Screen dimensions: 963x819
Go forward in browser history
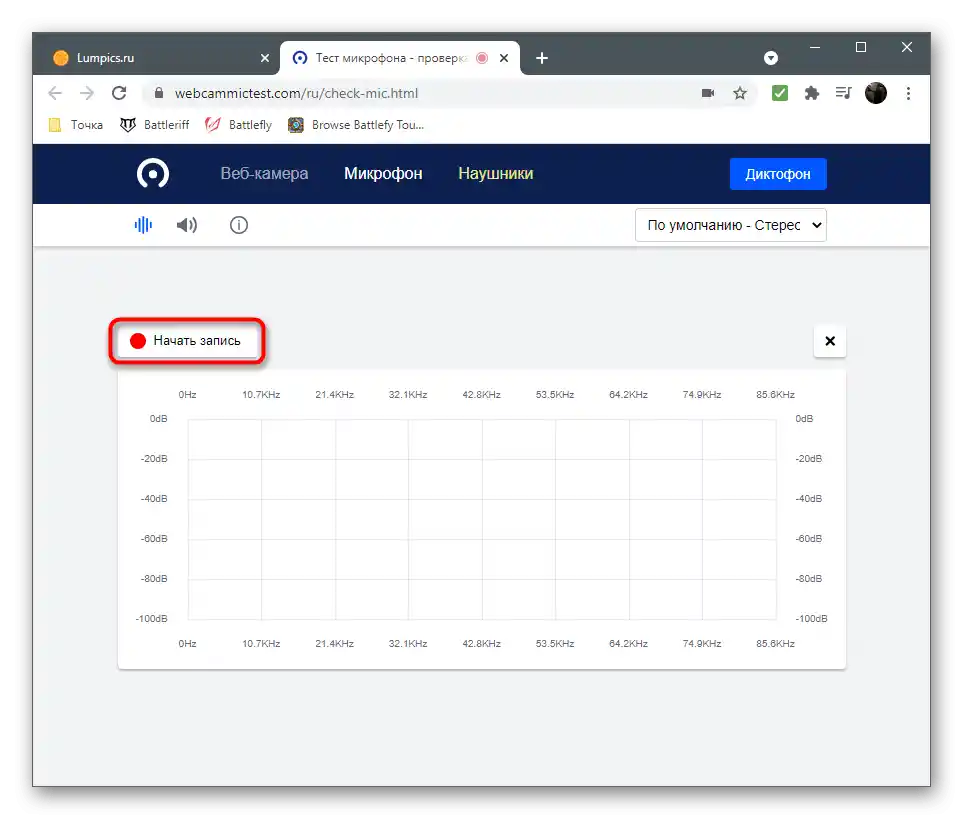87,93
